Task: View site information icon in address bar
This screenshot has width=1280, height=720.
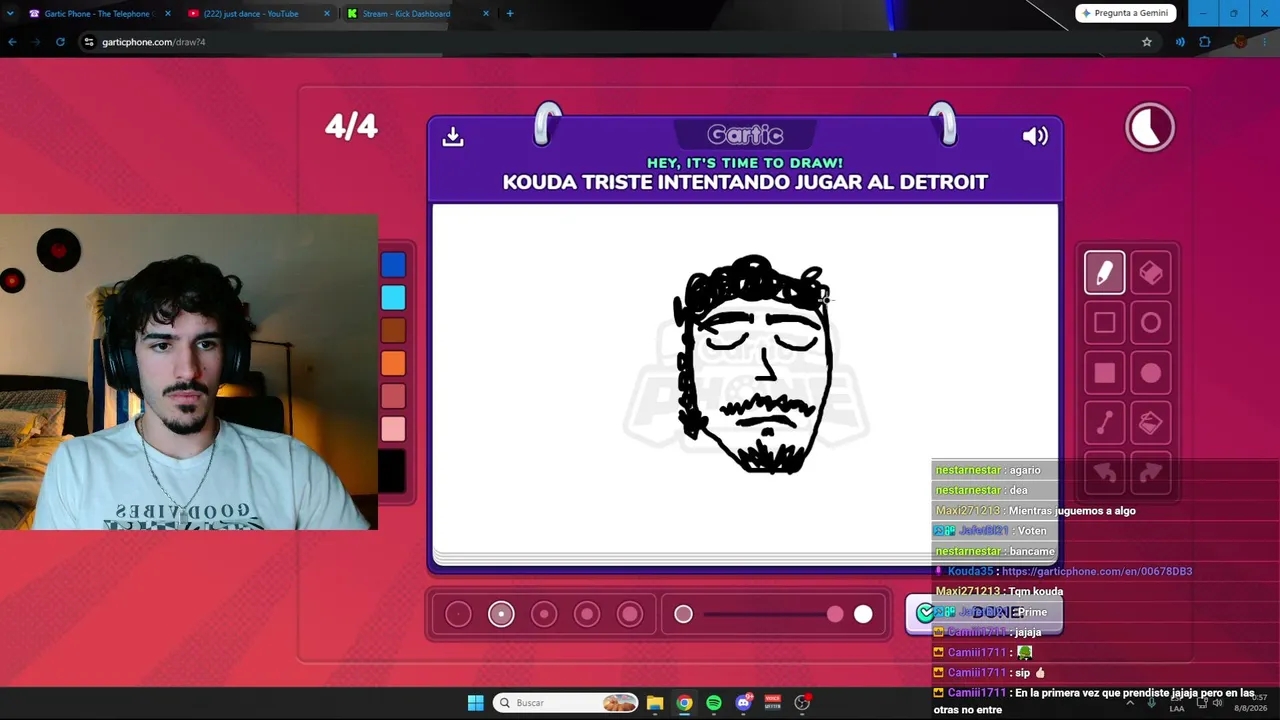Action: (x=89, y=42)
